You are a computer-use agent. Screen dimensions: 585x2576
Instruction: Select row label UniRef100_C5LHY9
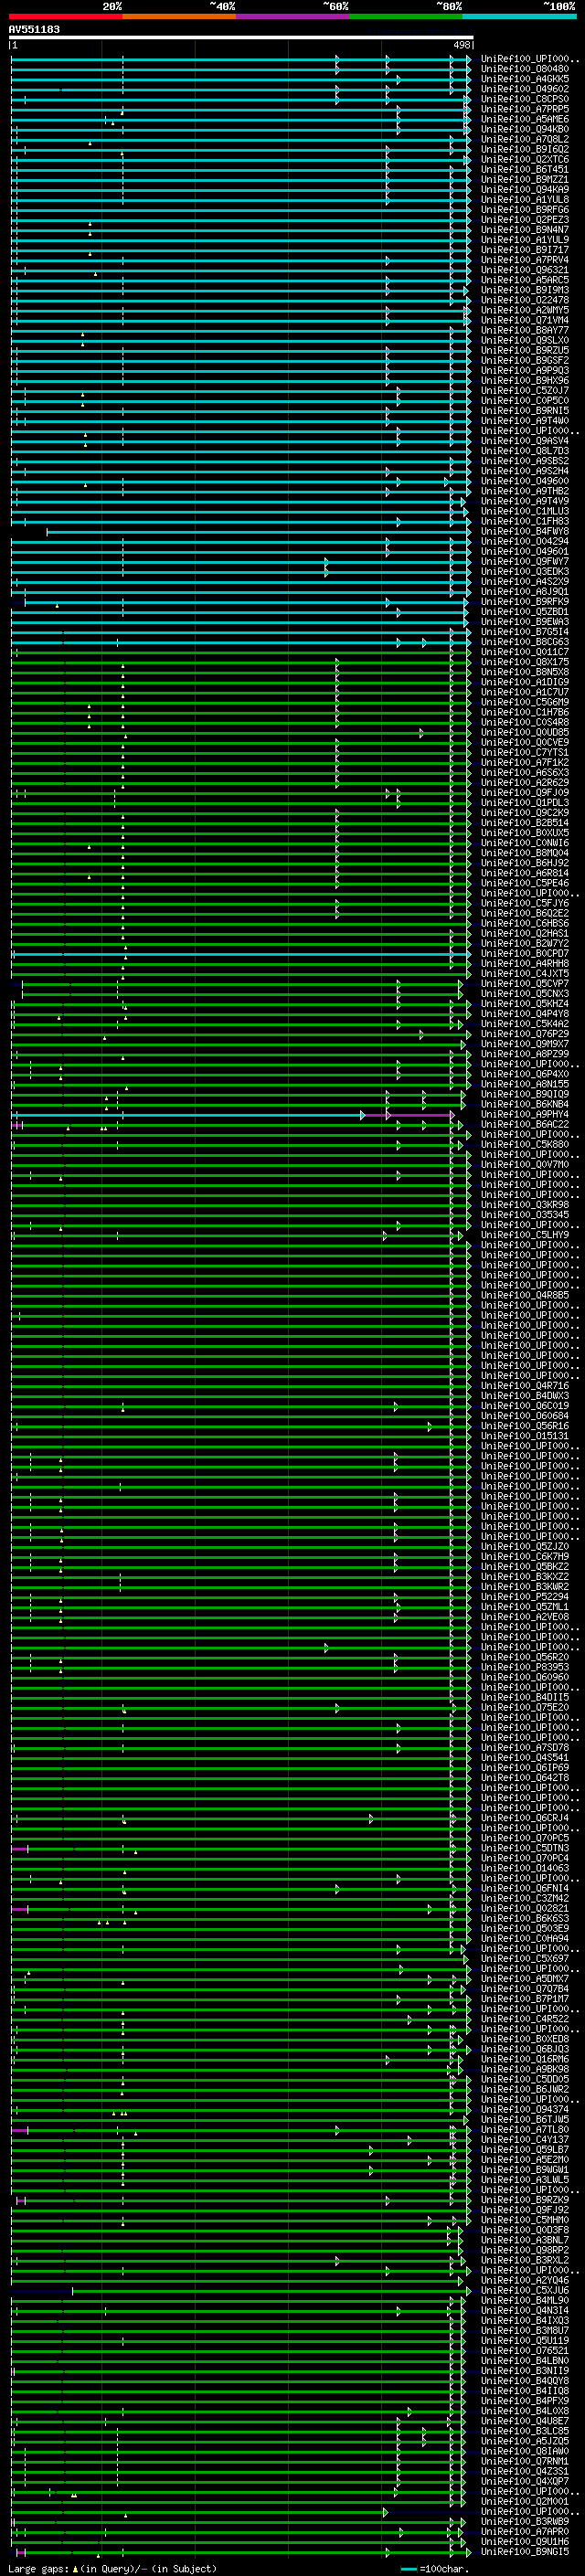coord(525,1235)
